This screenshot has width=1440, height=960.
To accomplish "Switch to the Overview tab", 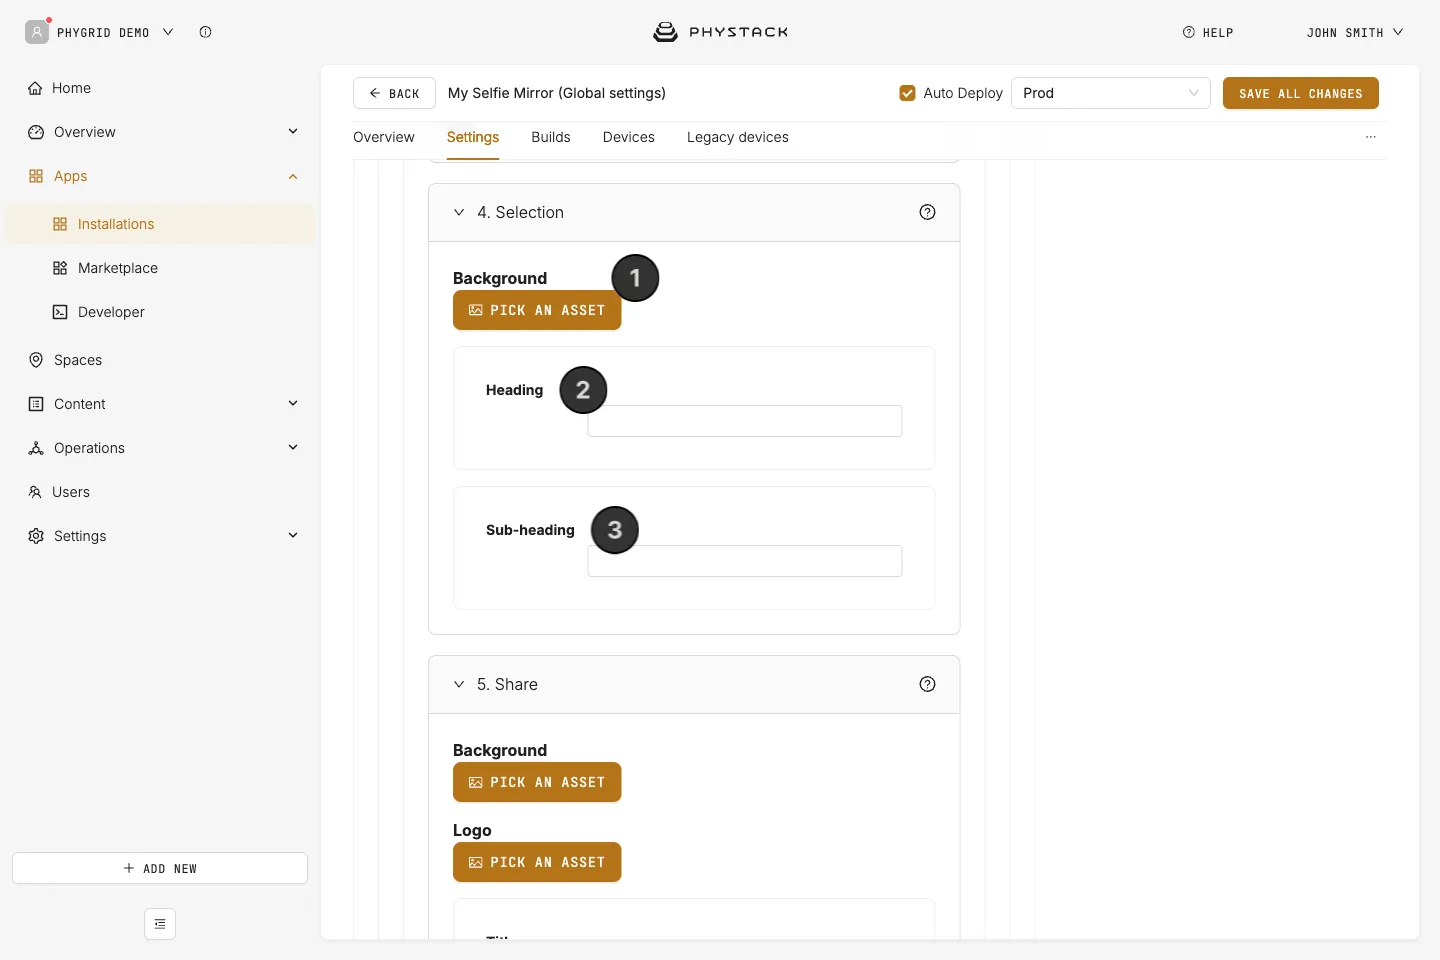I will [x=384, y=137].
